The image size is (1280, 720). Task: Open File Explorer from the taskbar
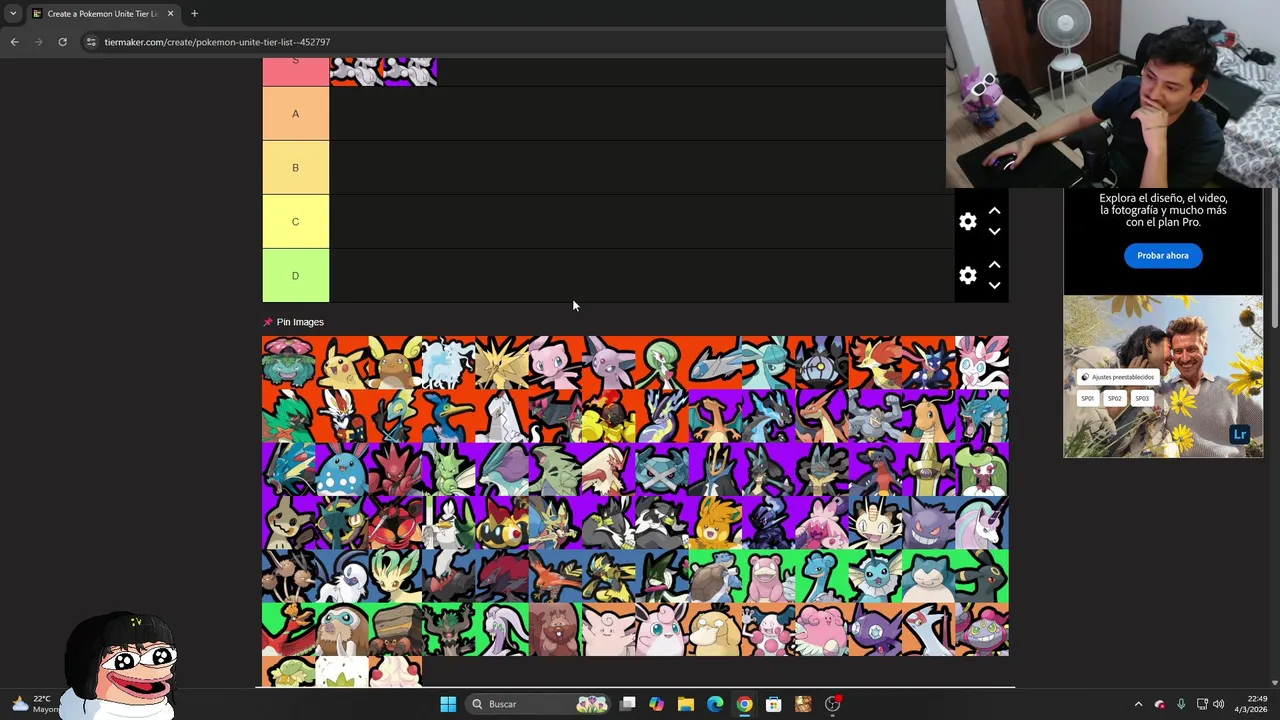click(x=686, y=704)
